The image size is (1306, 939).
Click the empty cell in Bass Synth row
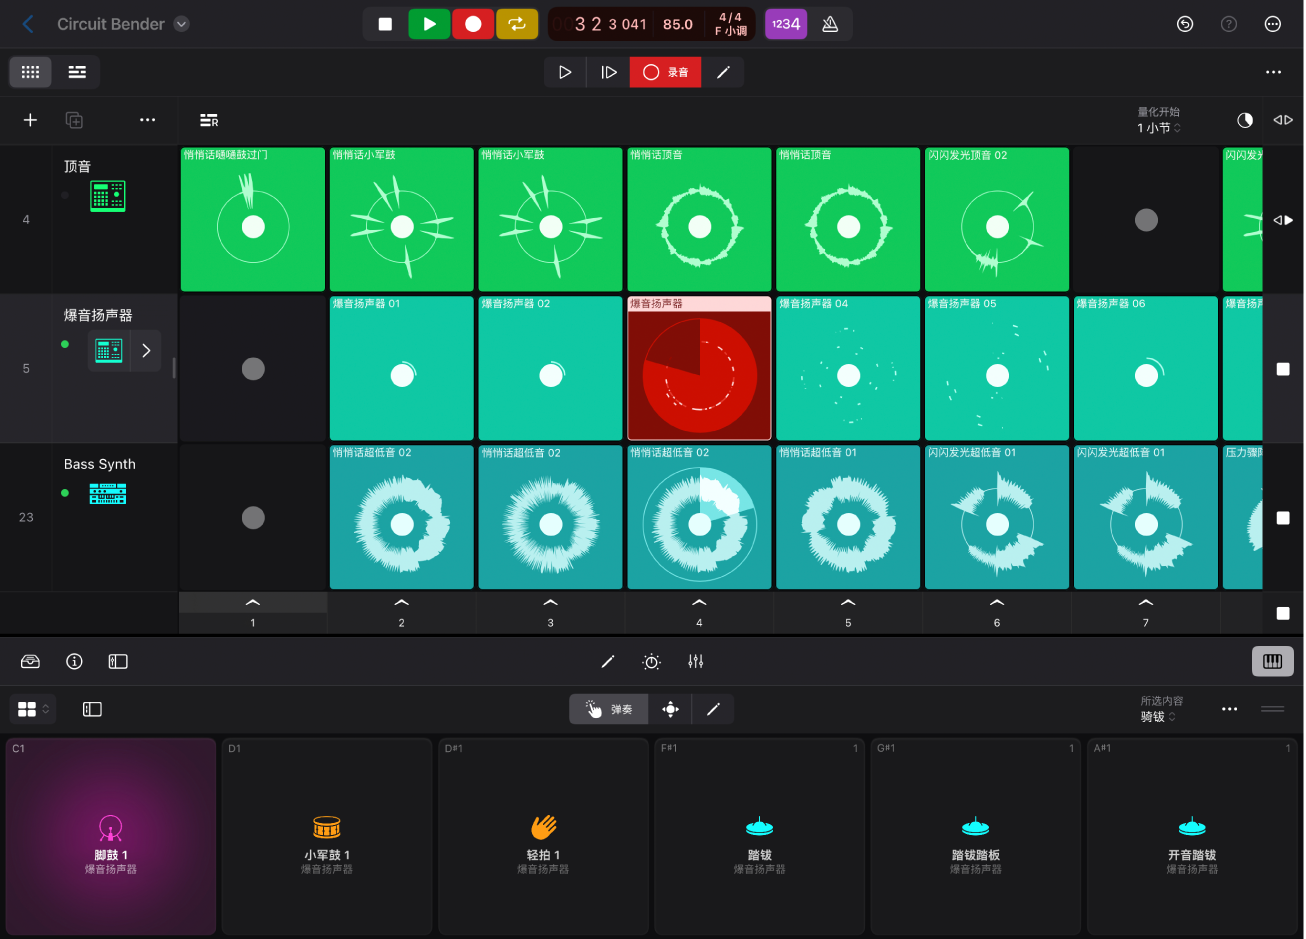[x=253, y=517]
